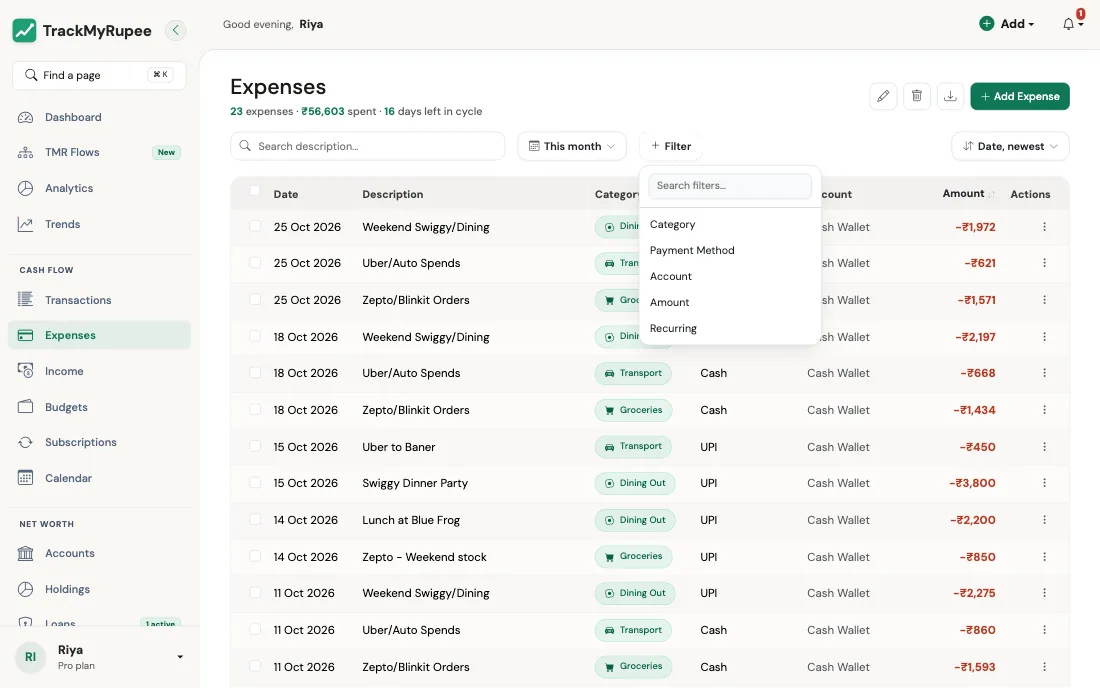This screenshot has width=1100, height=688.
Task: Select the Uber to Baner expense checkbox
Action: (x=255, y=446)
